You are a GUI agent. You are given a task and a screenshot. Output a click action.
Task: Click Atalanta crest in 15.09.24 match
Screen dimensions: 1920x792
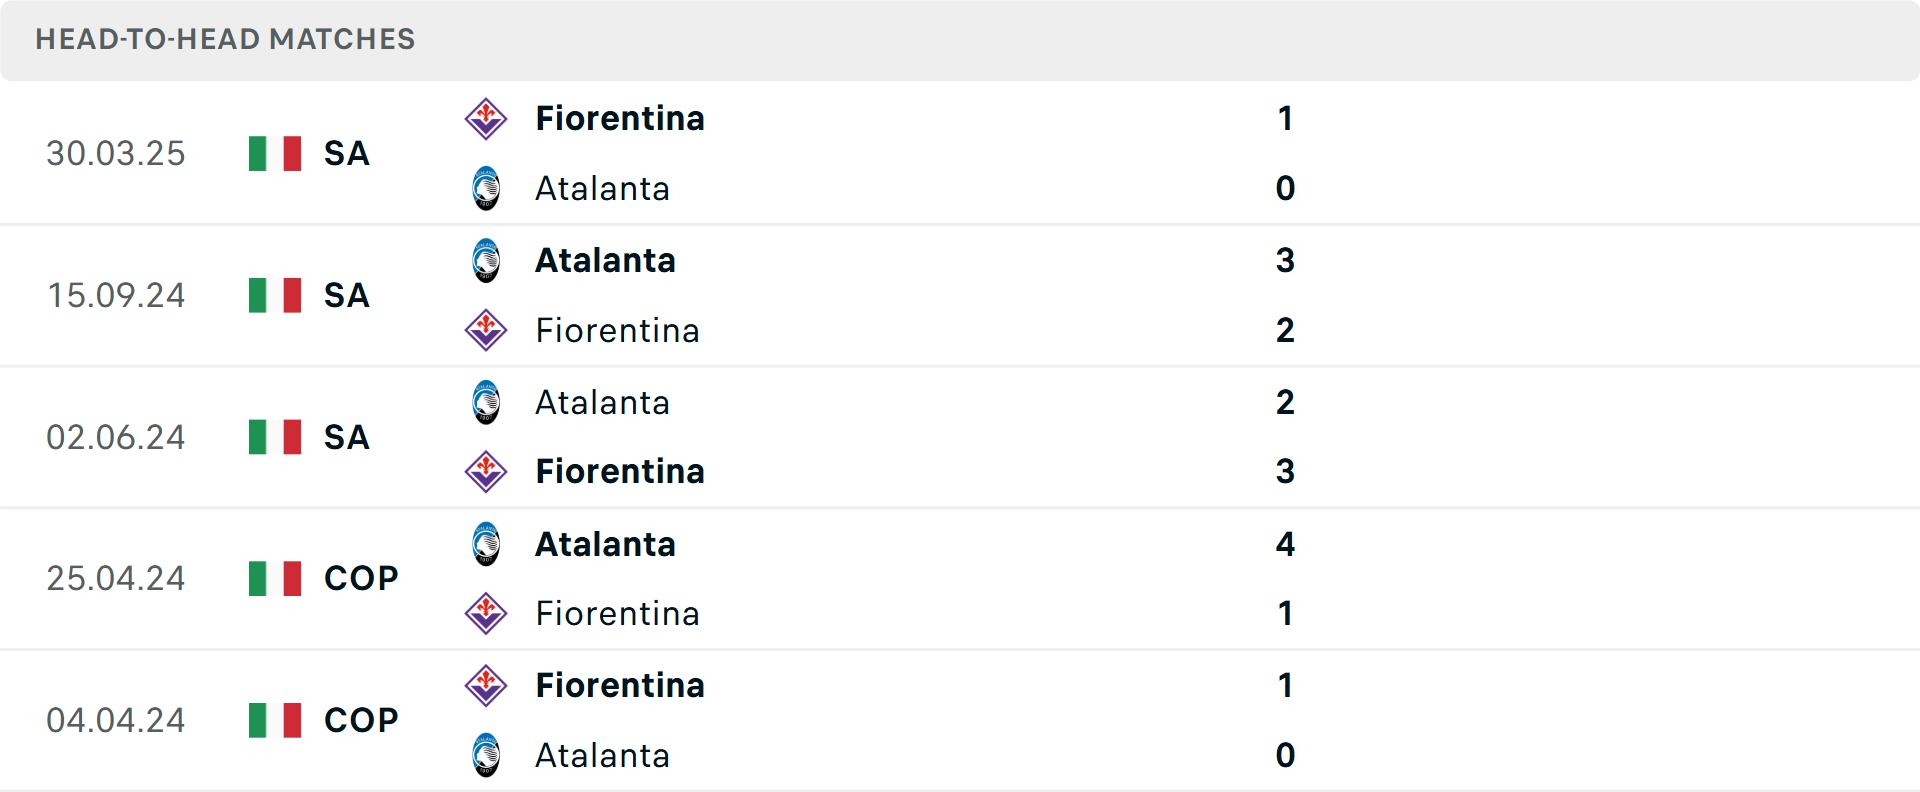(x=486, y=261)
